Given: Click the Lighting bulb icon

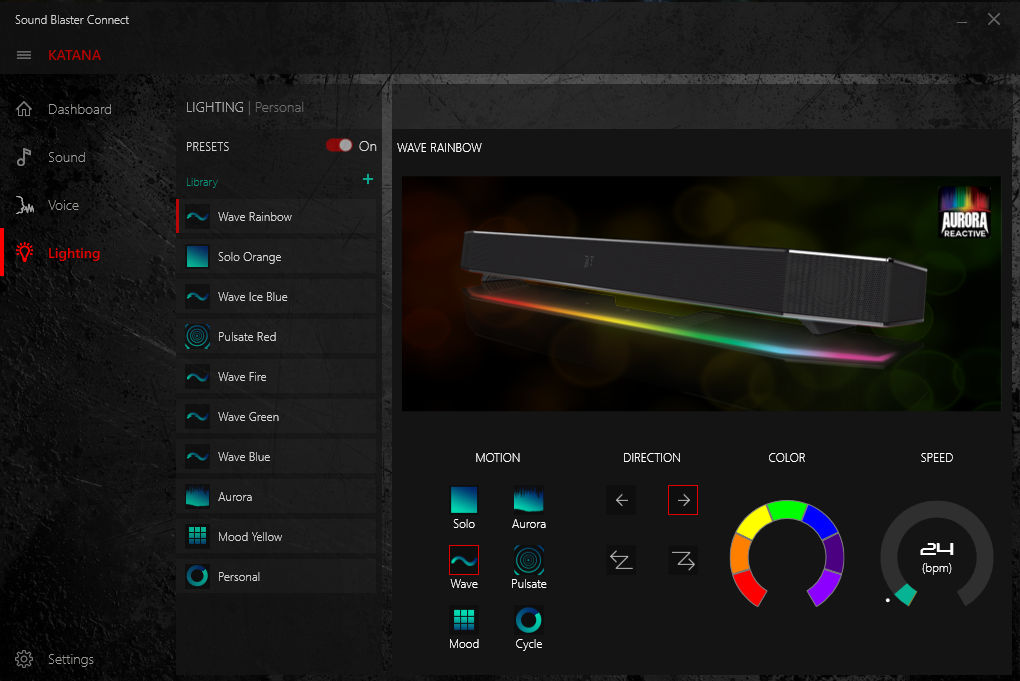Looking at the screenshot, I should point(25,252).
